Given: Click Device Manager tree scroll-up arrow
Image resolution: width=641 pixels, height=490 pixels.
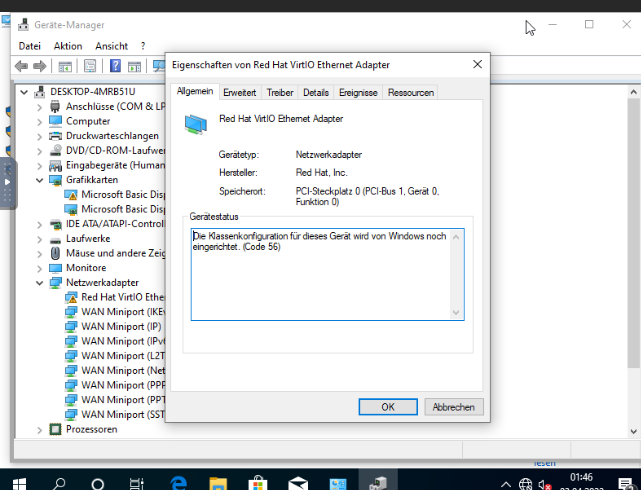Looking at the screenshot, I should [x=634, y=92].
